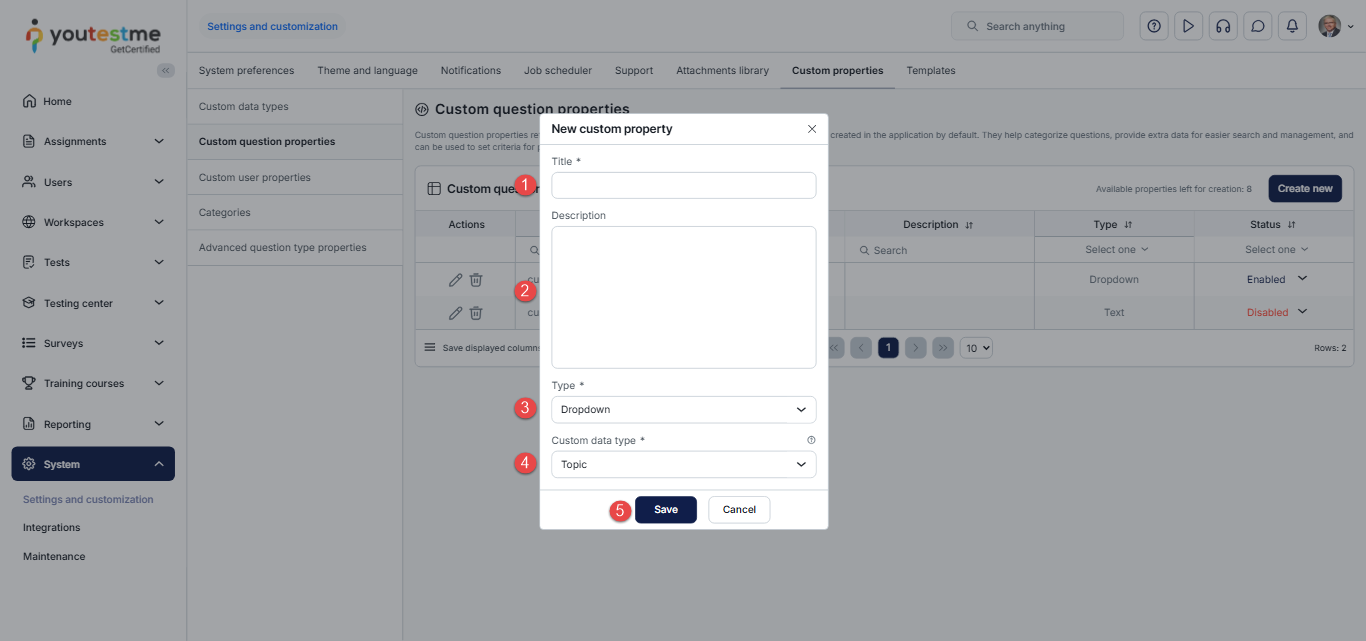This screenshot has height=641, width=1366.
Task: Open Custom data types section
Action: [295, 106]
